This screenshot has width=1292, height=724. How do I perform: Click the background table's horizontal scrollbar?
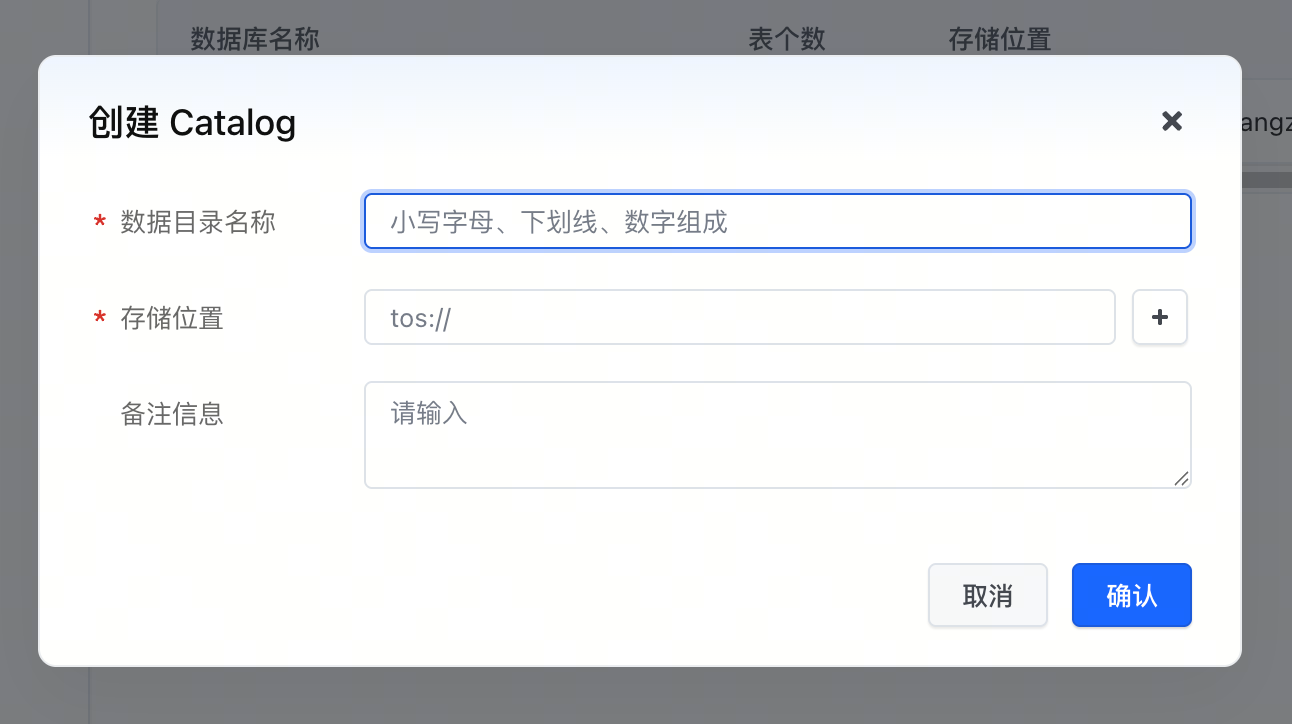click(x=1266, y=180)
